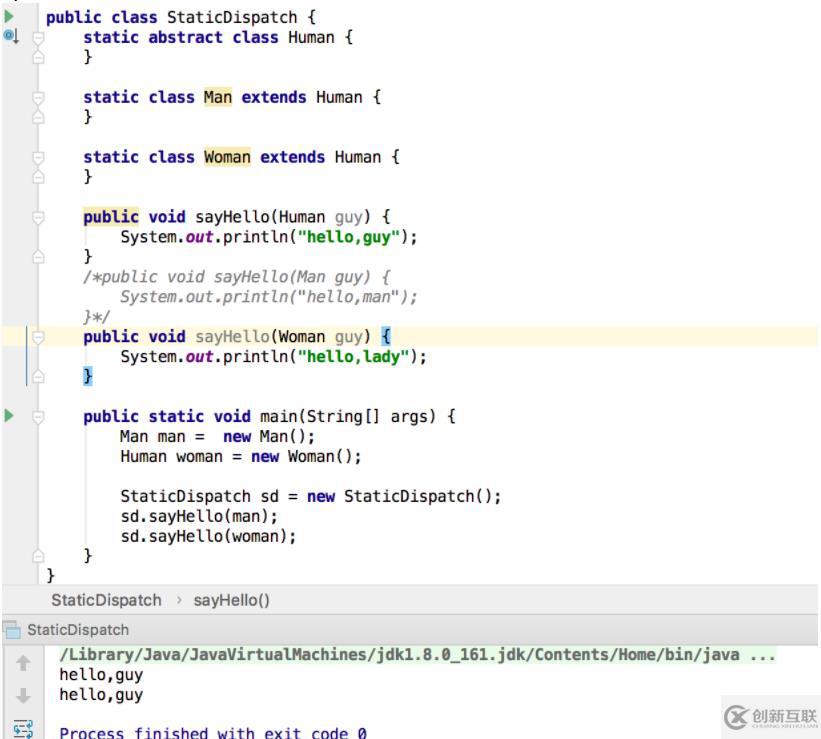Click the highlighted opening brace of sayHello(Woman)
The height and width of the screenshot is (739, 821).
click(386, 336)
